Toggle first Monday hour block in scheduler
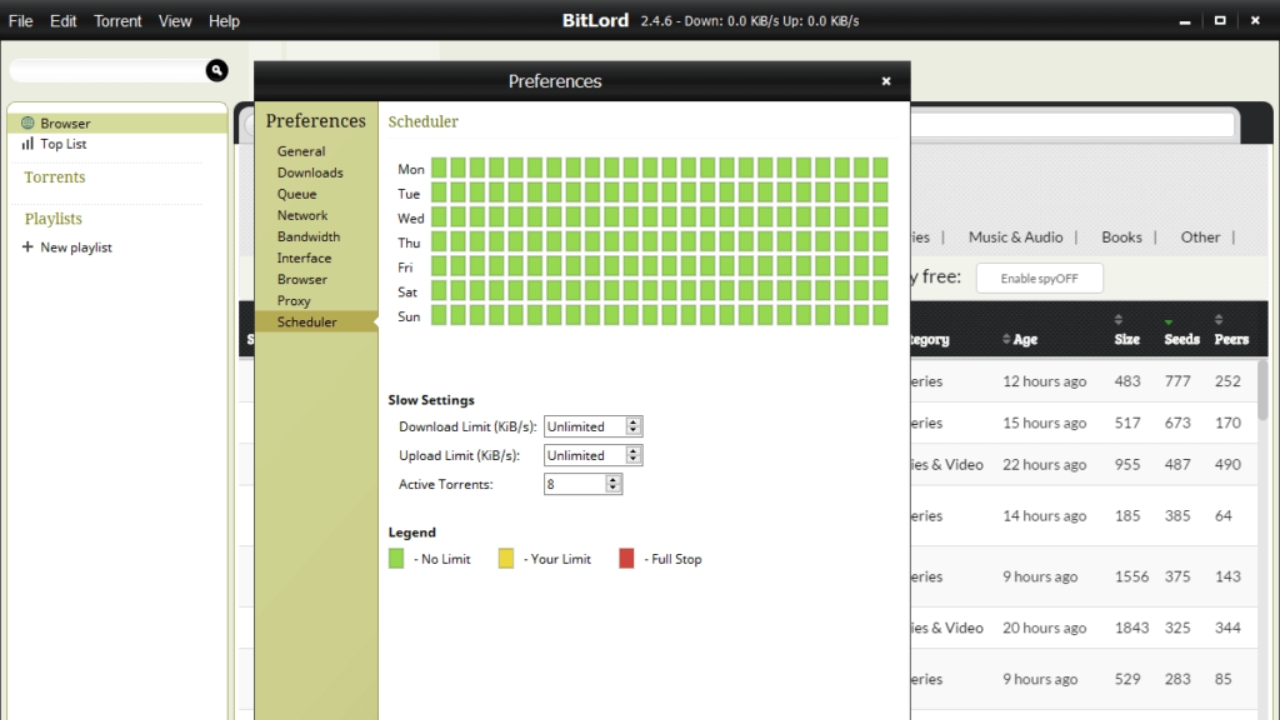This screenshot has width=1280, height=720. (439, 168)
